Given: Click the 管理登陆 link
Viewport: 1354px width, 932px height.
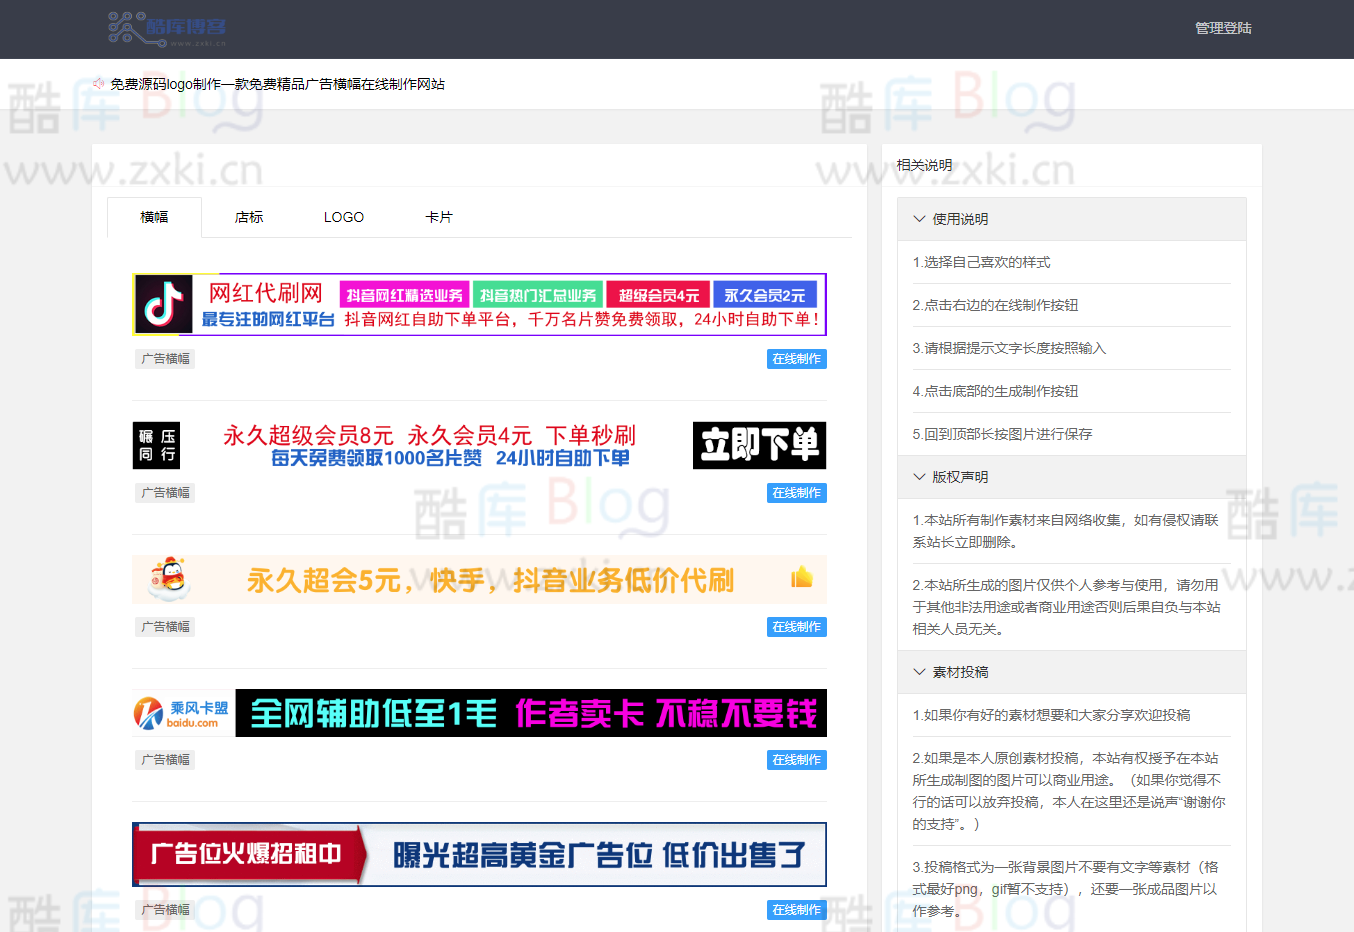Looking at the screenshot, I should (x=1222, y=29).
